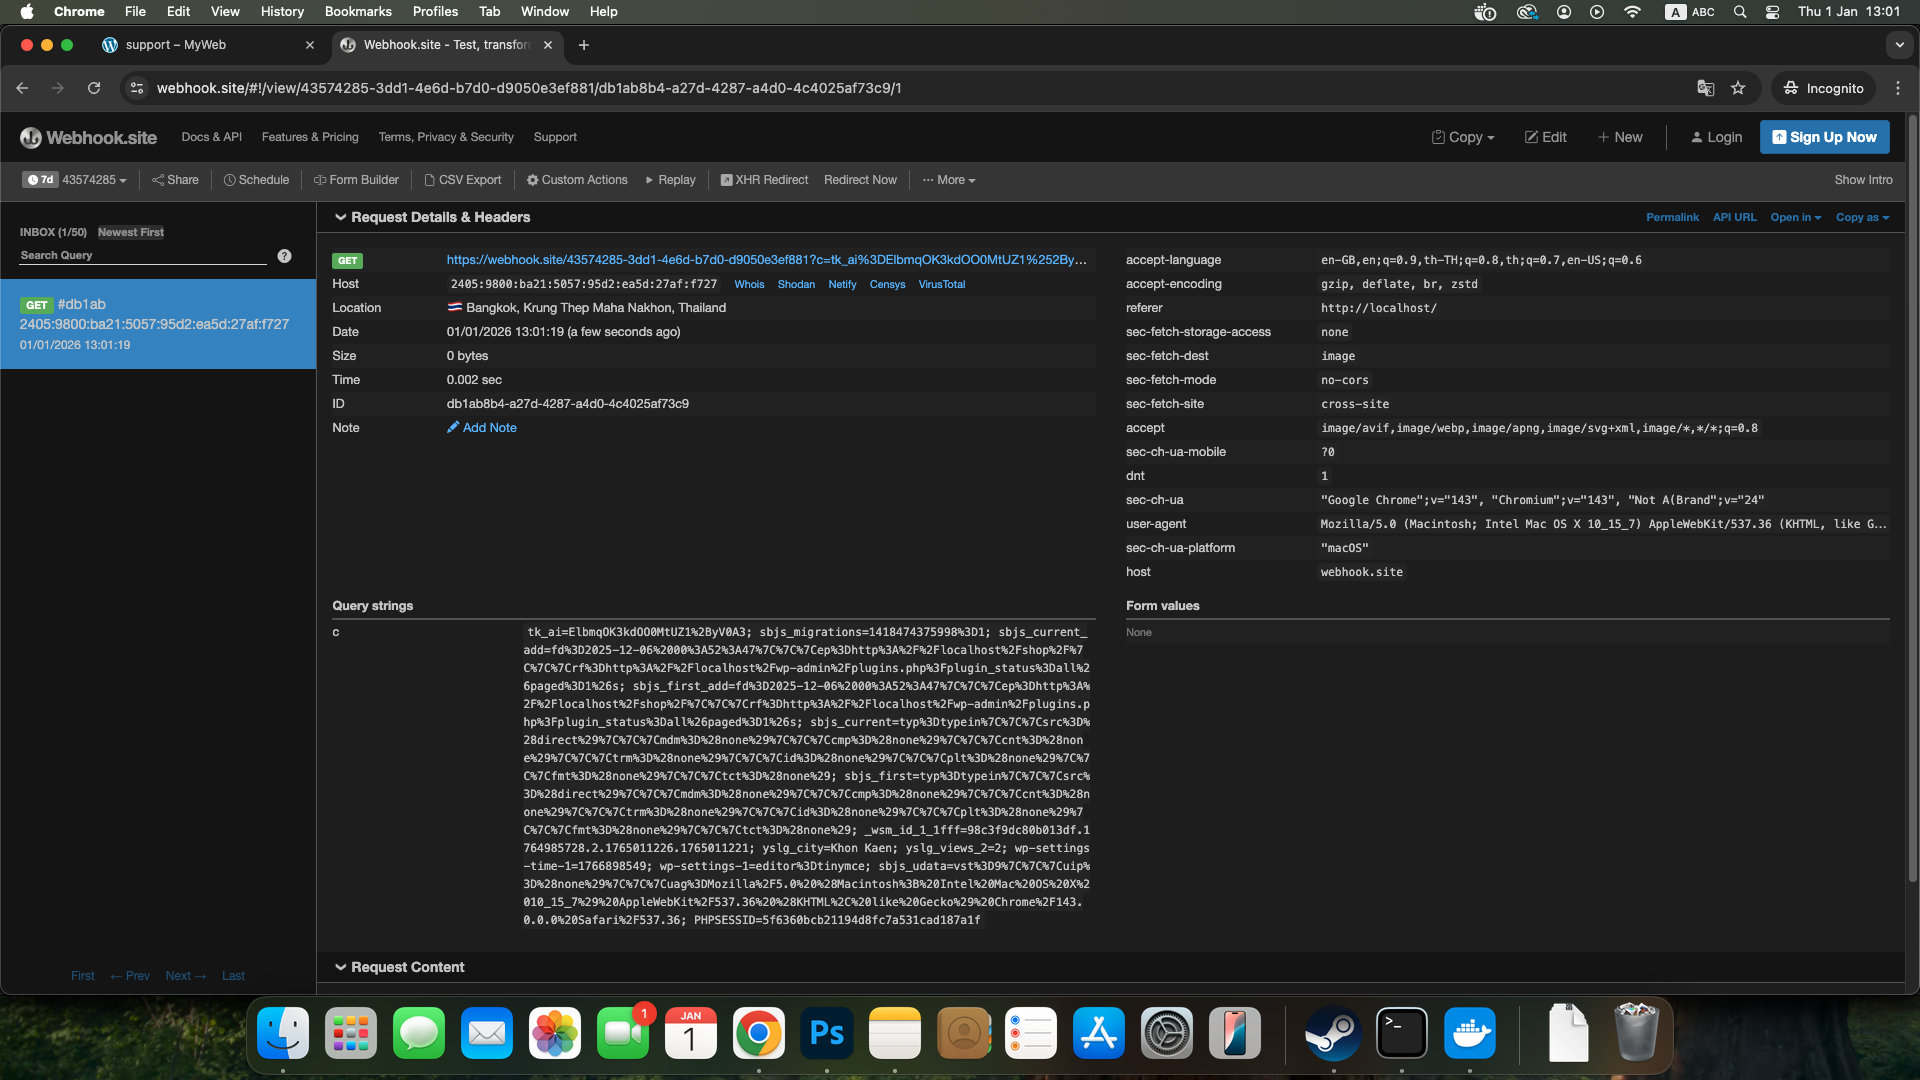Bookmark page with star icon
This screenshot has width=1920, height=1080.
[x=1738, y=88]
